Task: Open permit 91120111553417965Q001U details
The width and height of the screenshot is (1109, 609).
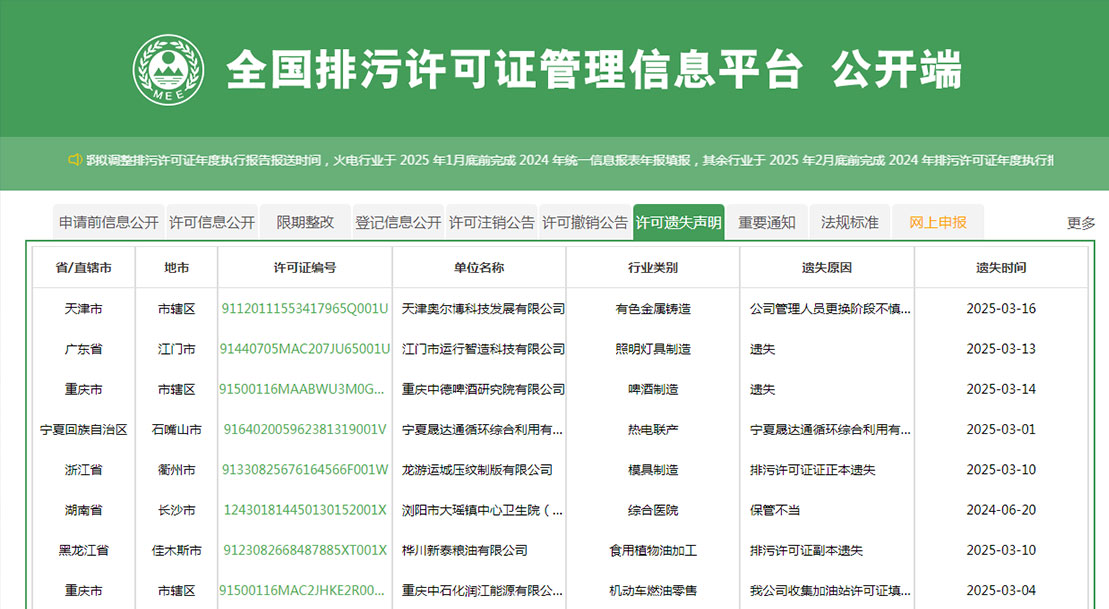Action: click(x=305, y=309)
